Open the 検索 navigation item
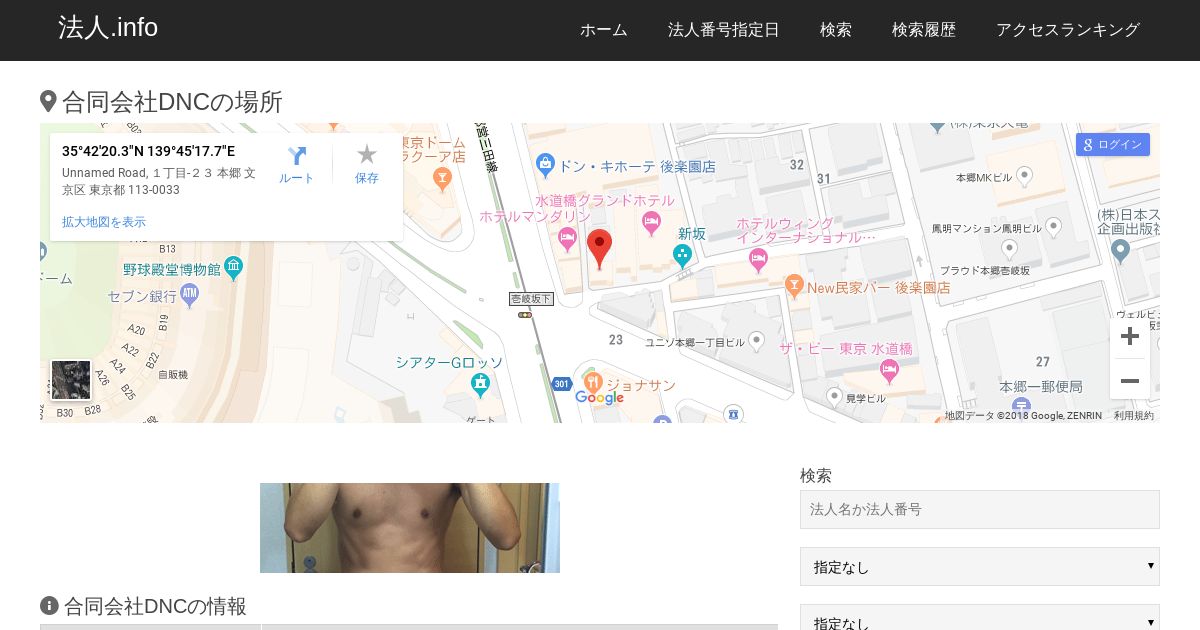 click(836, 30)
